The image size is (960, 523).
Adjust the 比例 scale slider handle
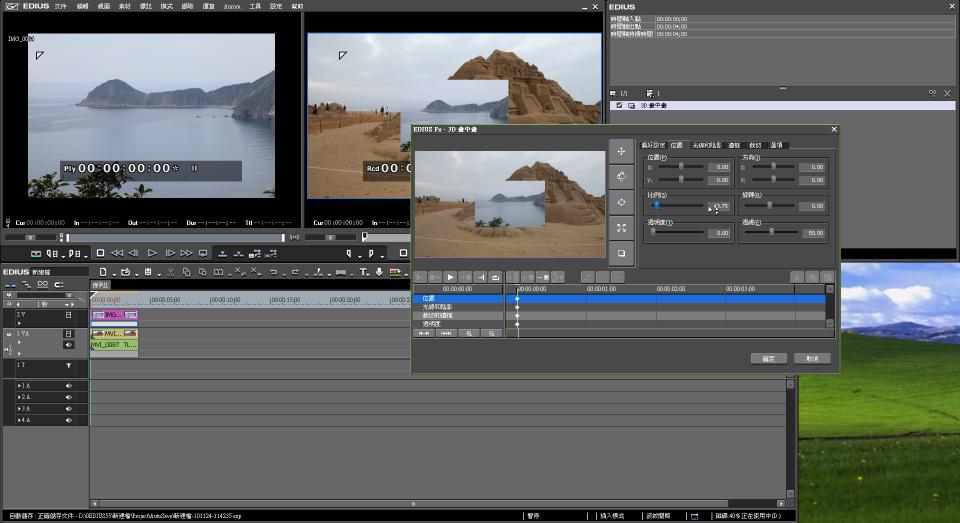[657, 205]
